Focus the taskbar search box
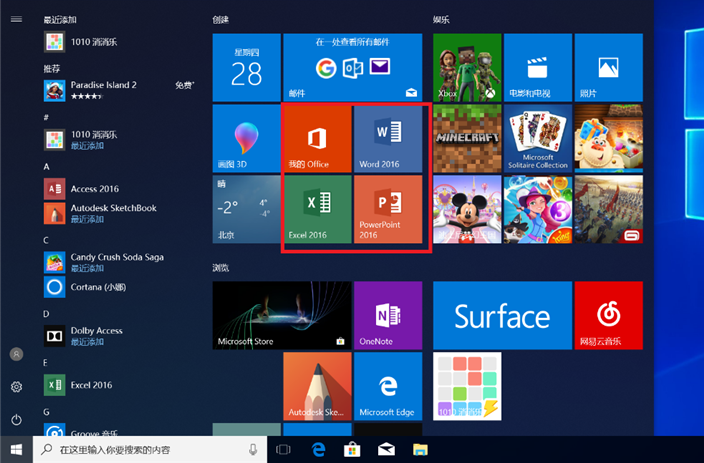 click(150, 450)
